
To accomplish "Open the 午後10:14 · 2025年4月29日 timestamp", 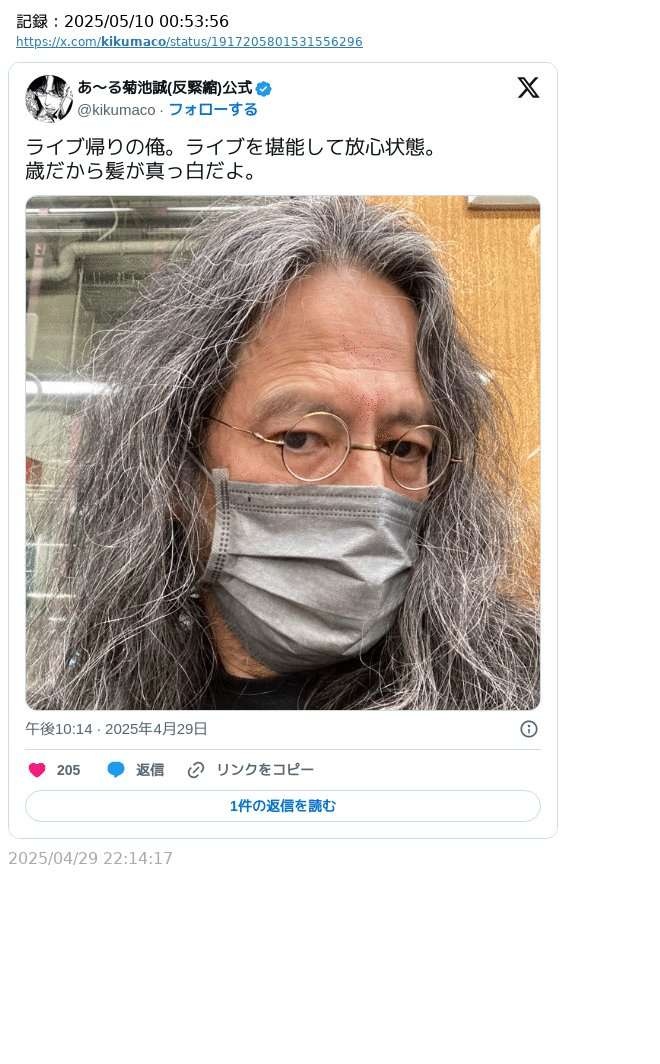I will click(x=116, y=729).
